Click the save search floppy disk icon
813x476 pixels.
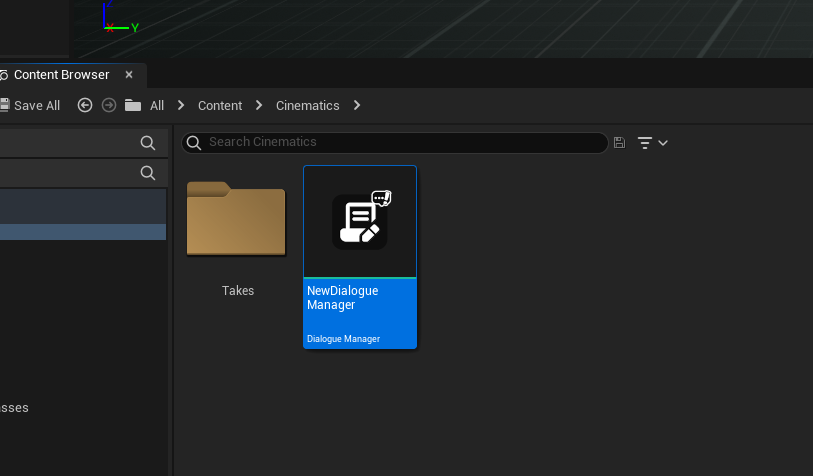(x=619, y=143)
